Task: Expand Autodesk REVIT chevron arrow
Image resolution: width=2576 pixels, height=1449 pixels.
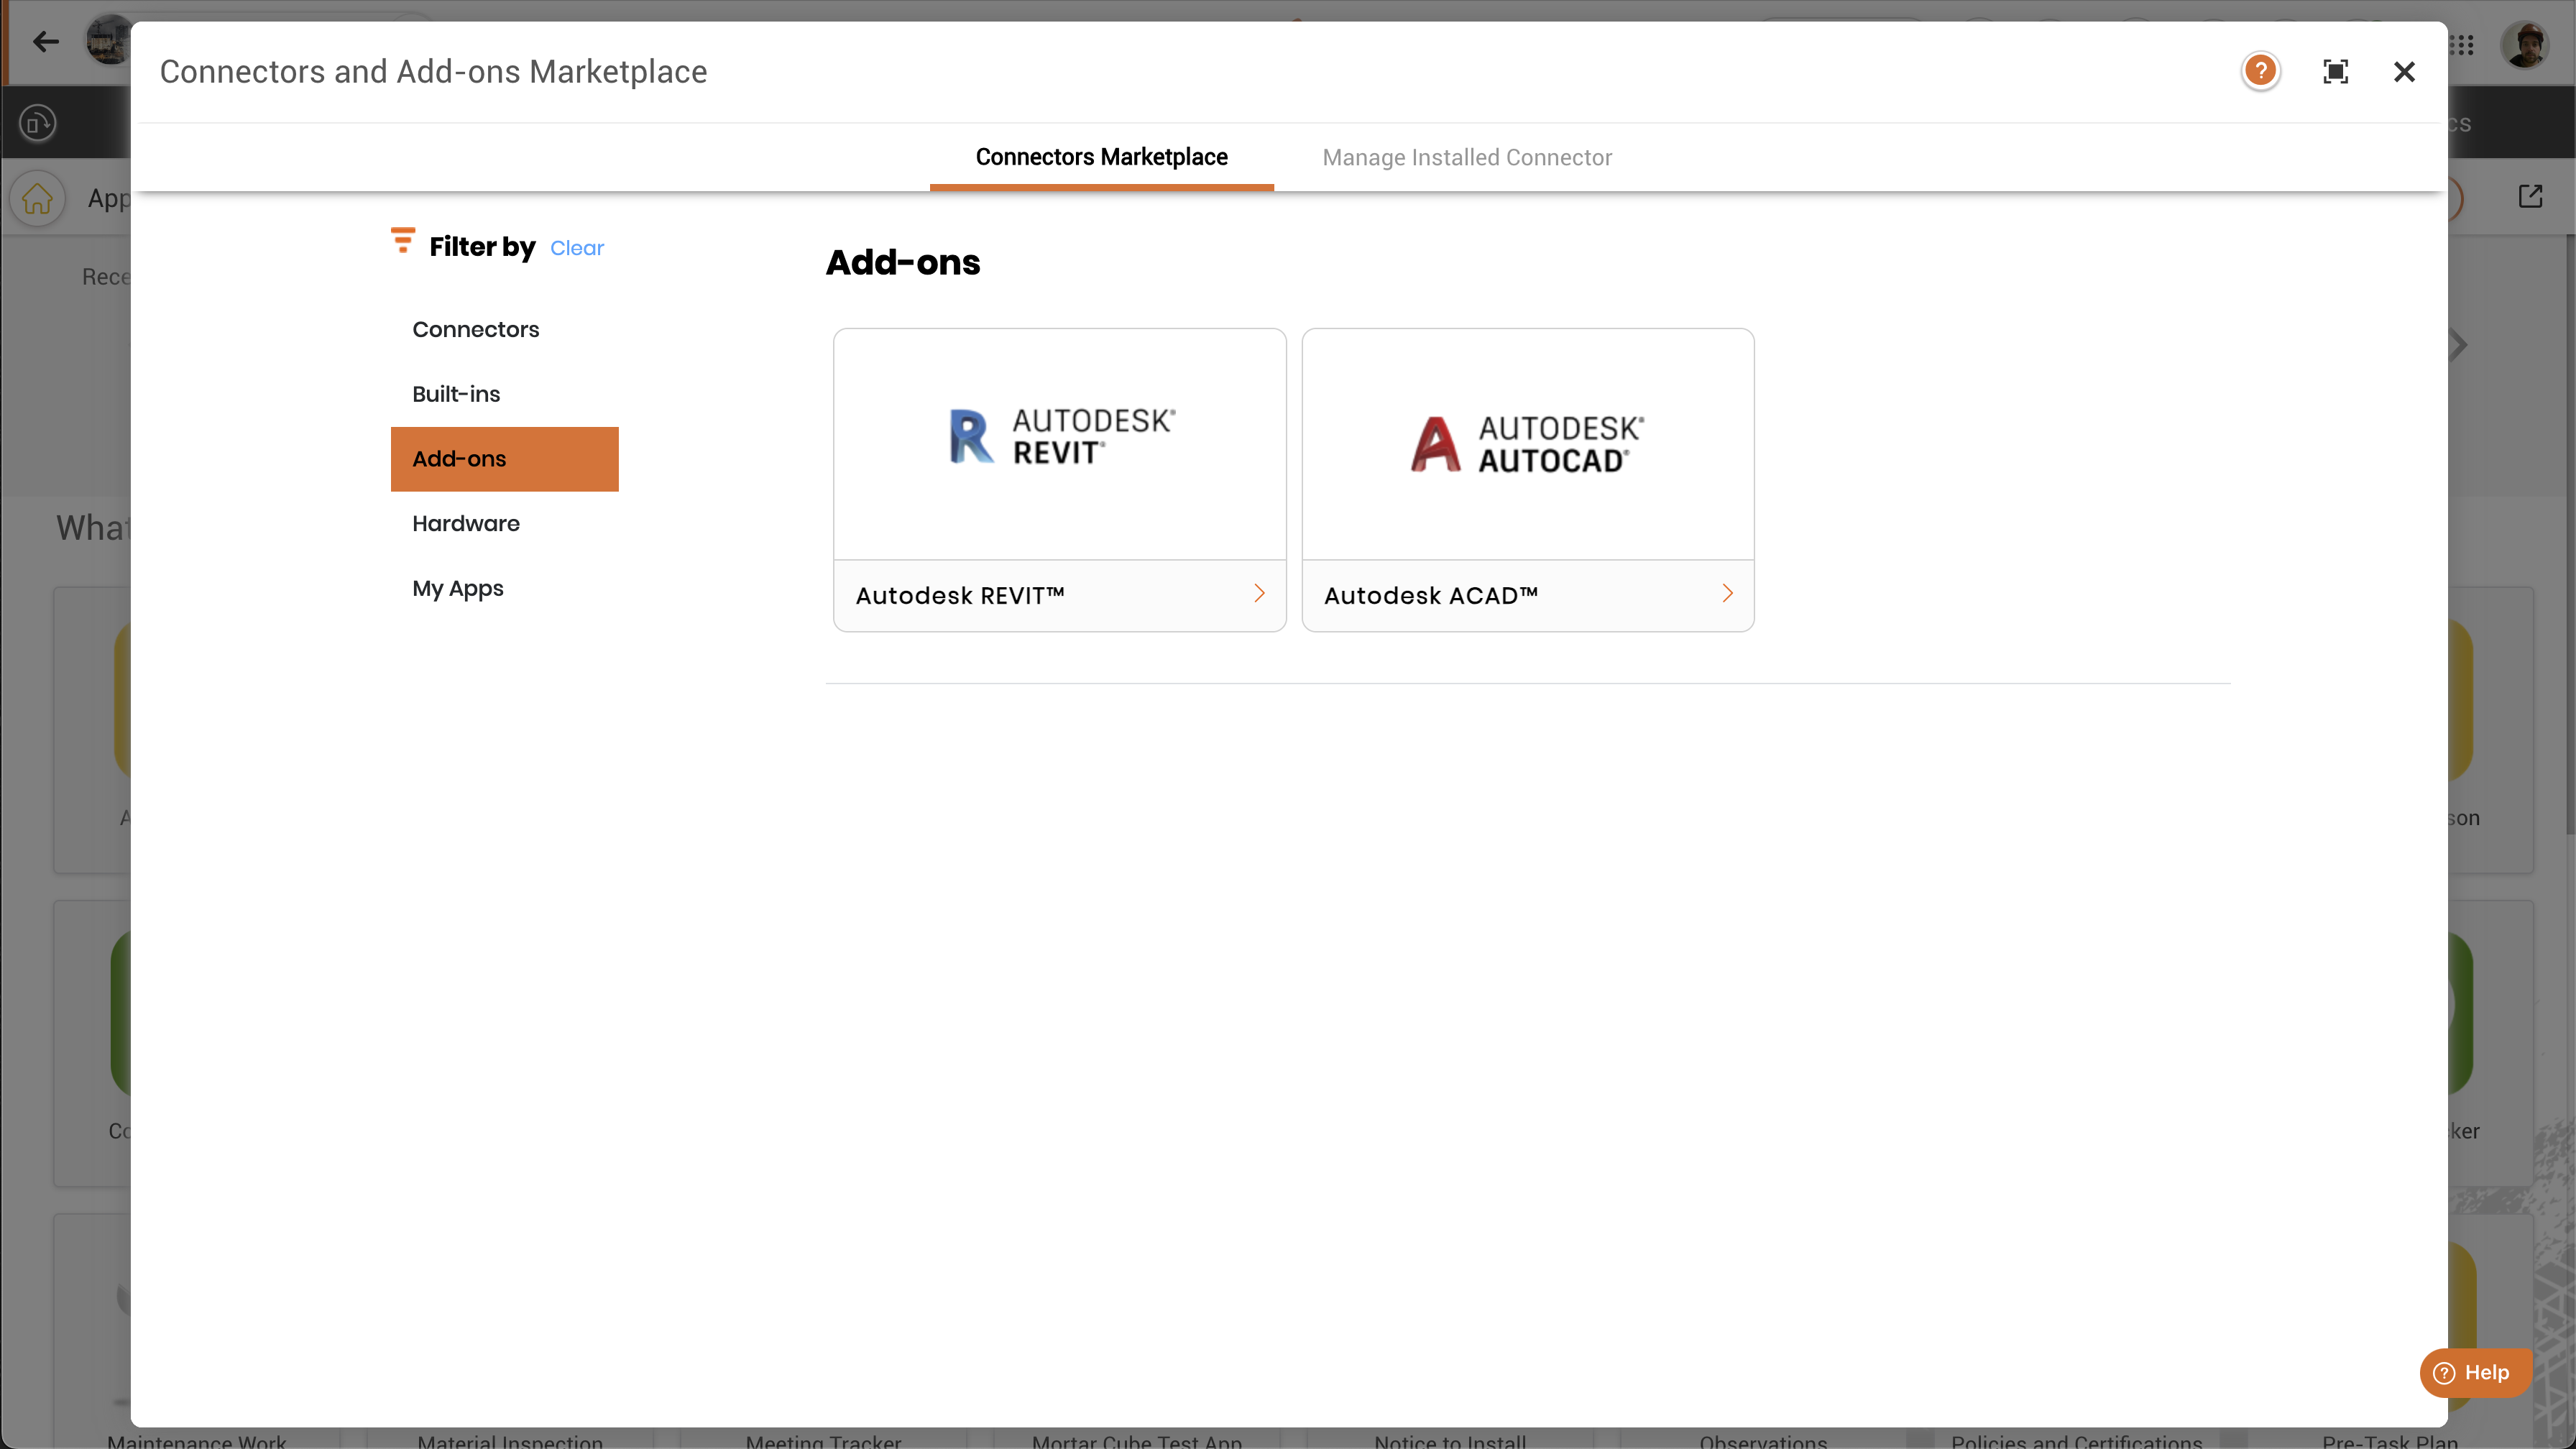Action: pos(1259,594)
